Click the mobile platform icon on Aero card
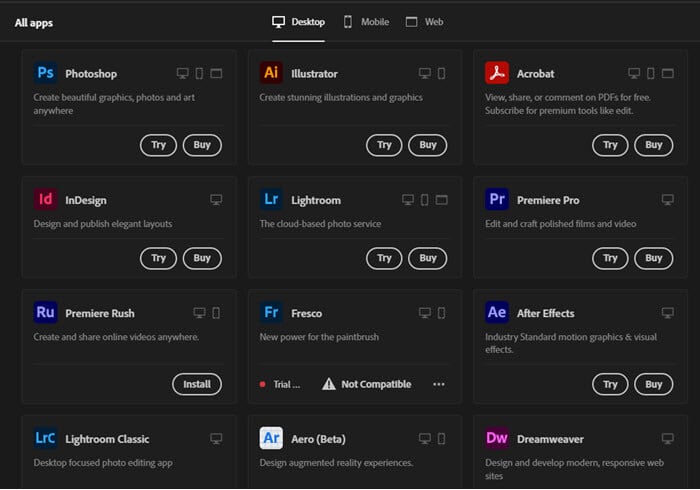Viewport: 700px width, 490px height. click(x=442, y=439)
